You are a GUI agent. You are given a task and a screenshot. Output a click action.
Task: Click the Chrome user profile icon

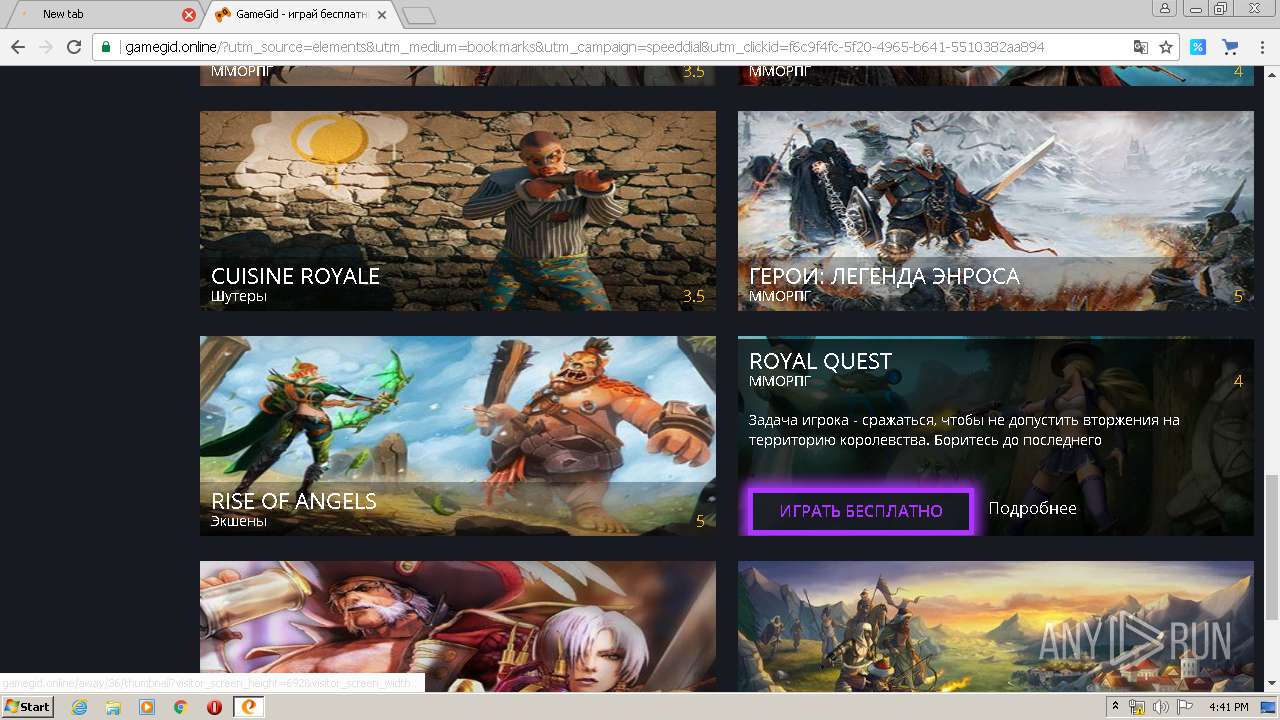tap(1164, 8)
